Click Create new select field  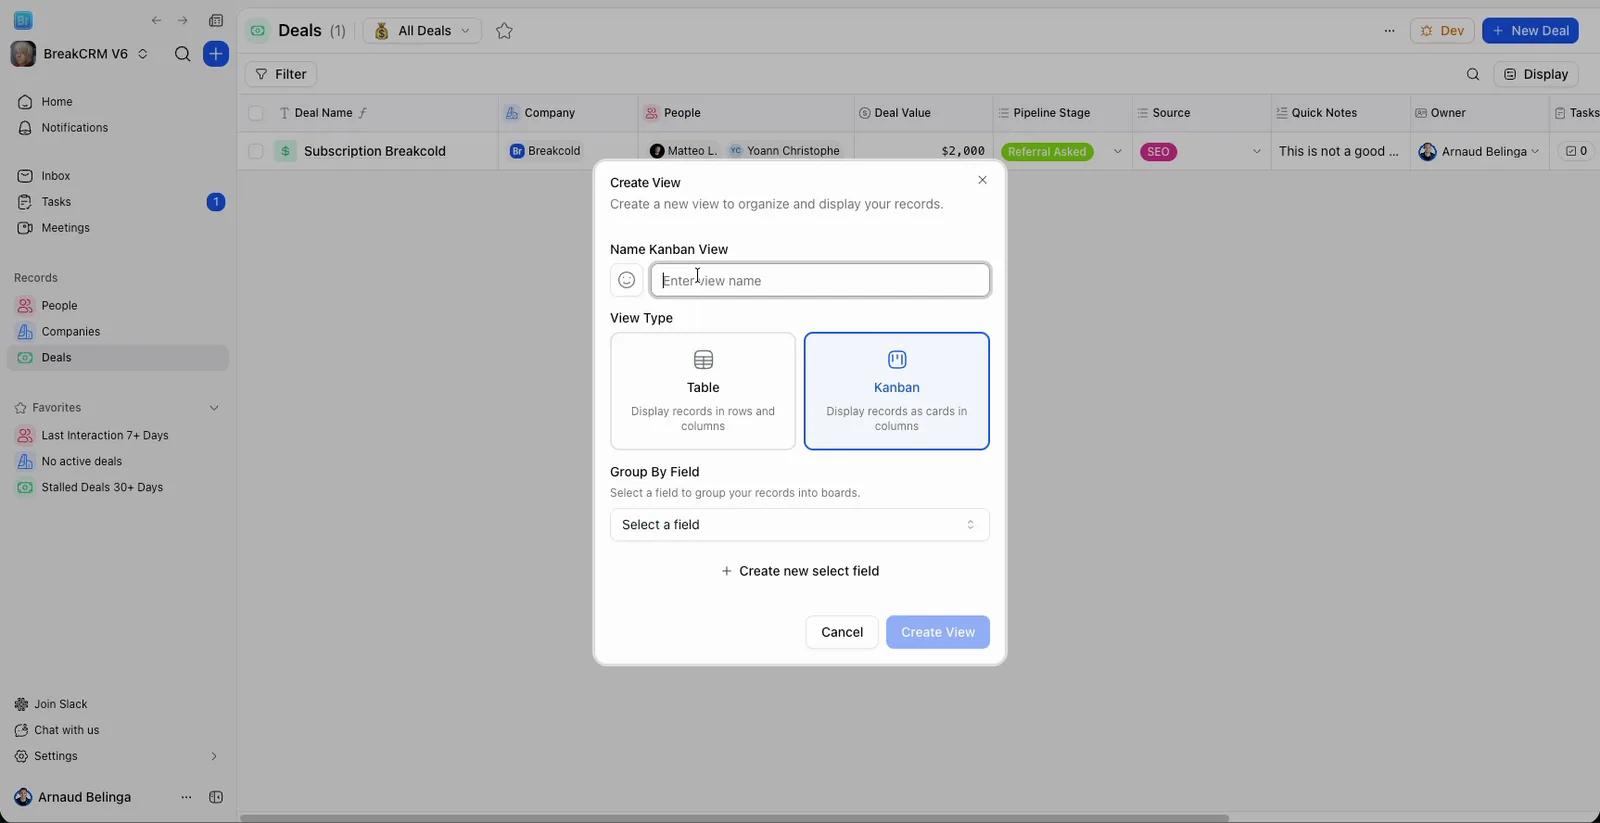click(x=800, y=571)
